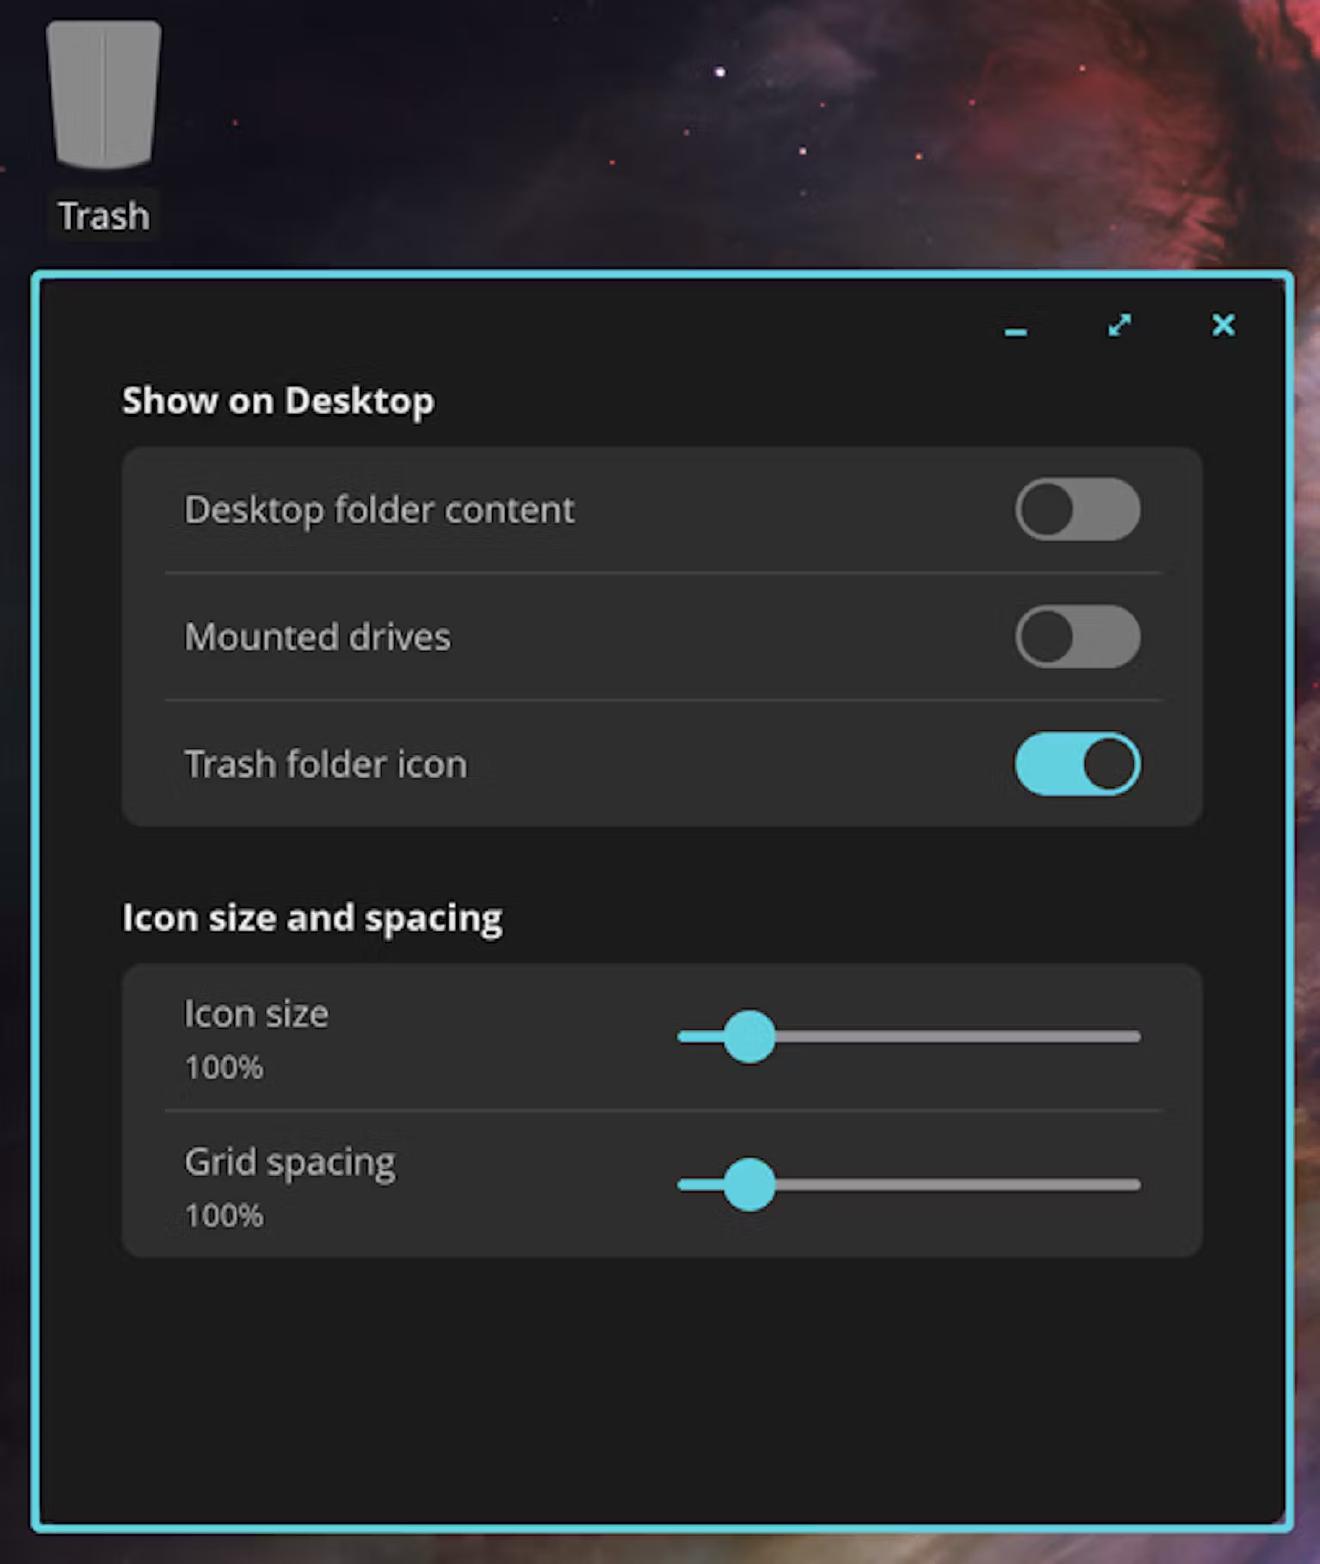
Task: Click the Desktop folder content label
Action: (379, 510)
